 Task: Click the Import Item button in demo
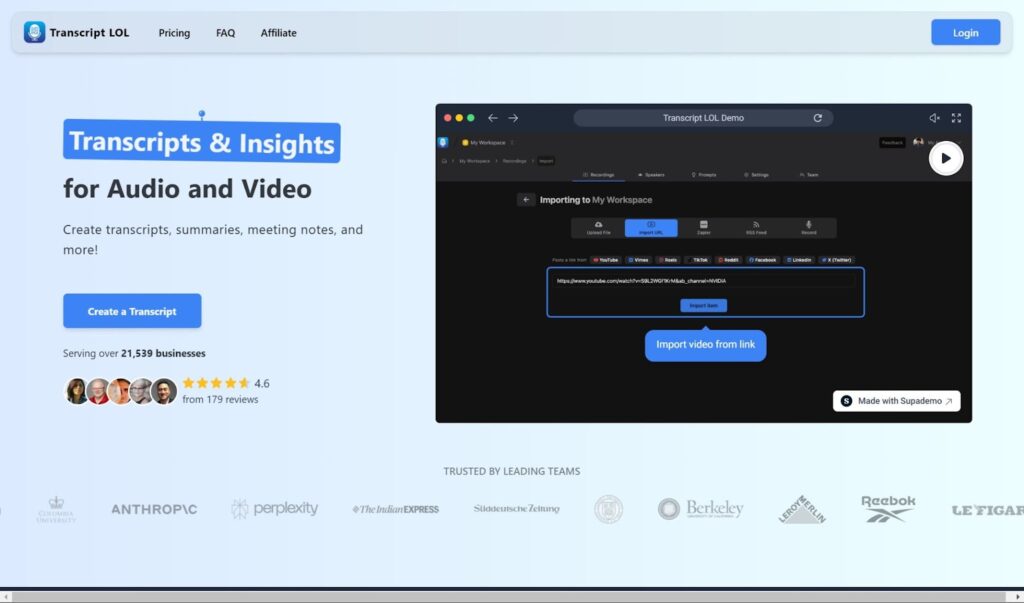(x=704, y=305)
